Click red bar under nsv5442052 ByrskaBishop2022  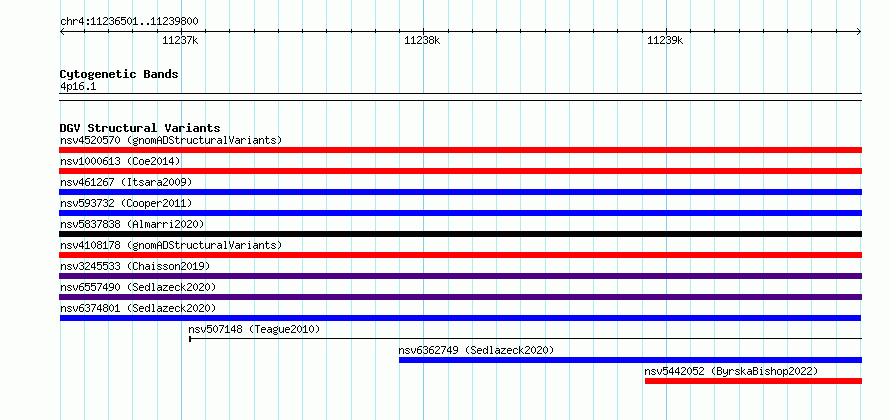pyautogui.click(x=753, y=381)
